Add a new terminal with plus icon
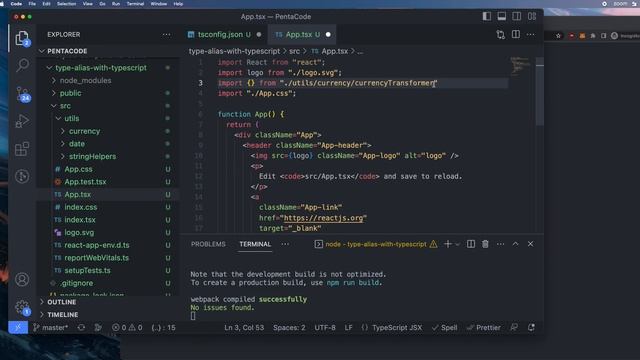The height and width of the screenshot is (360, 640). tap(447, 244)
